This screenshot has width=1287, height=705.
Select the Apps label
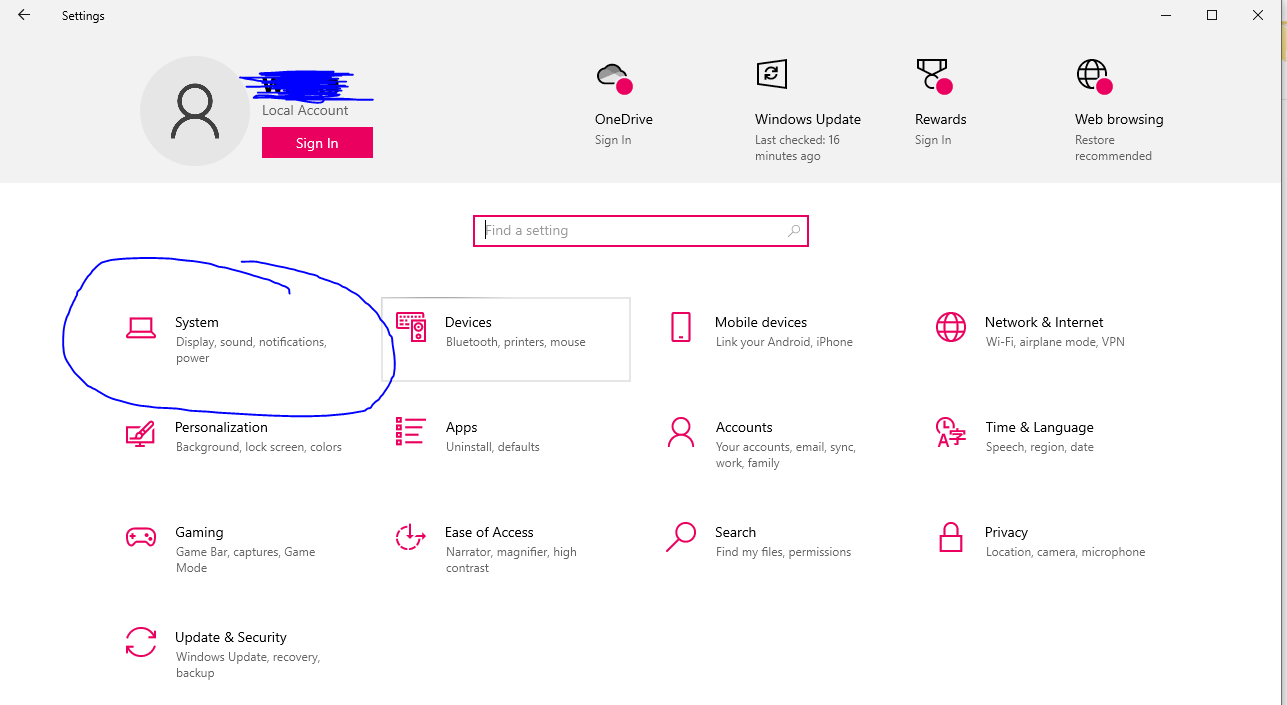462,427
